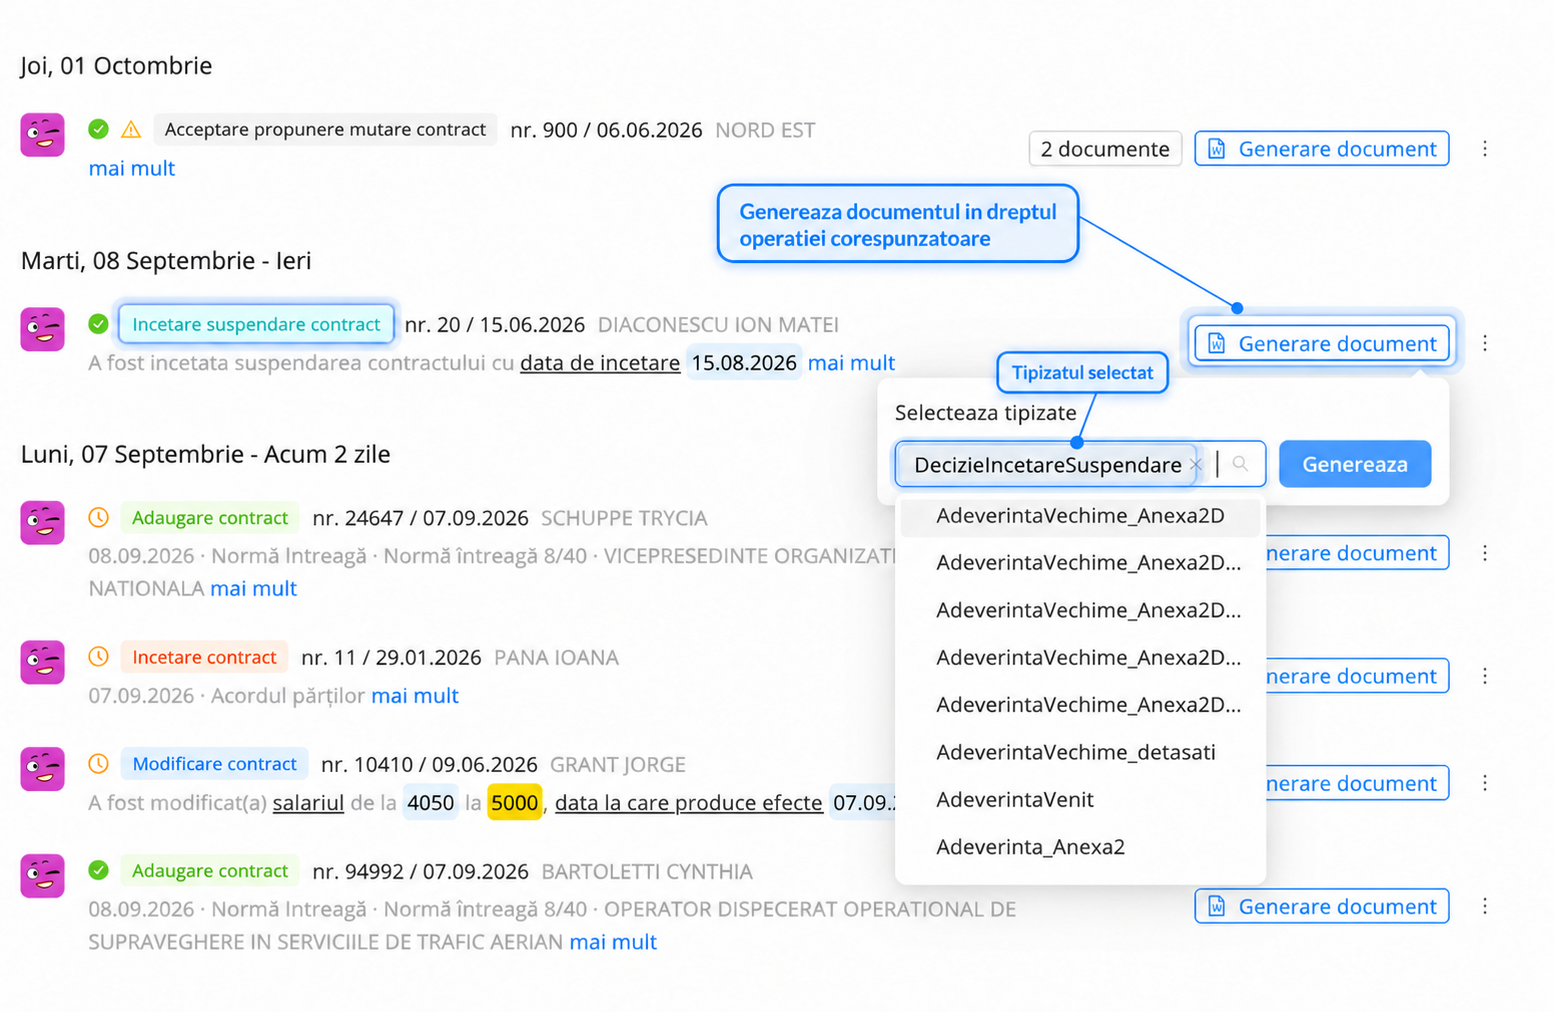Clear the selected DecizieIncetareSuspendare template

pyautogui.click(x=1196, y=464)
